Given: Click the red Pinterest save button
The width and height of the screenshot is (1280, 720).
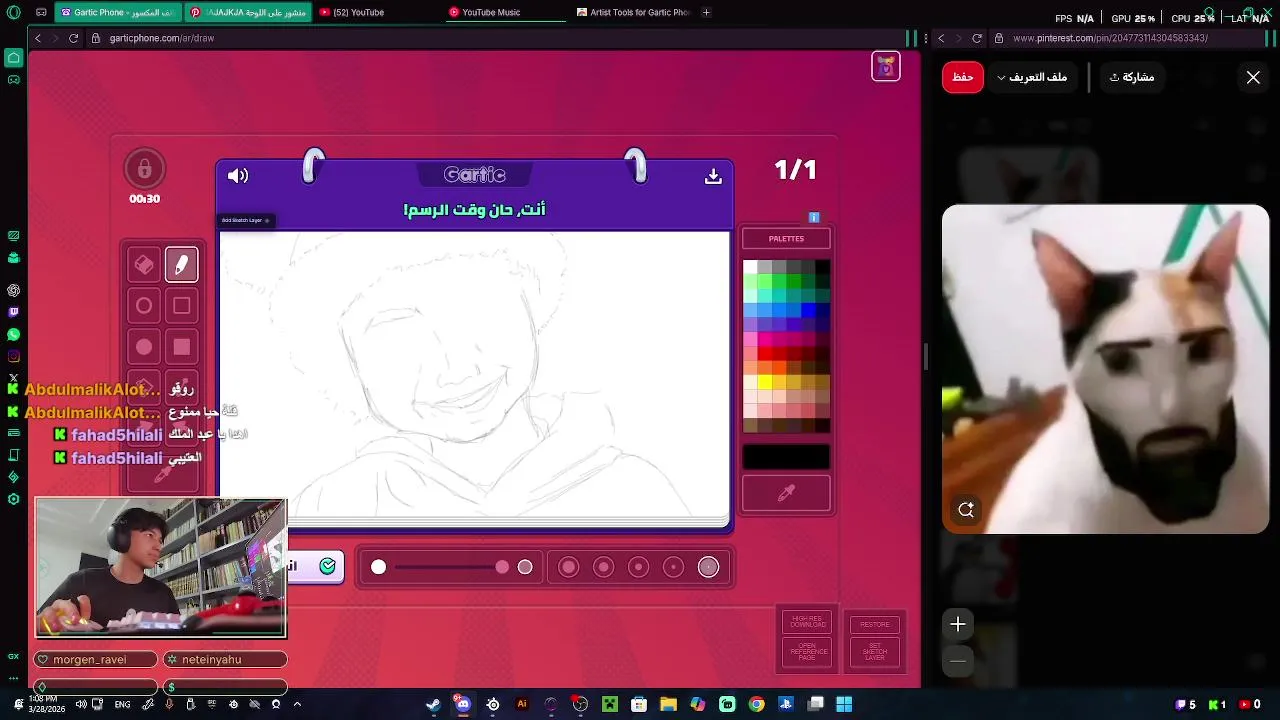Looking at the screenshot, I should 963,77.
